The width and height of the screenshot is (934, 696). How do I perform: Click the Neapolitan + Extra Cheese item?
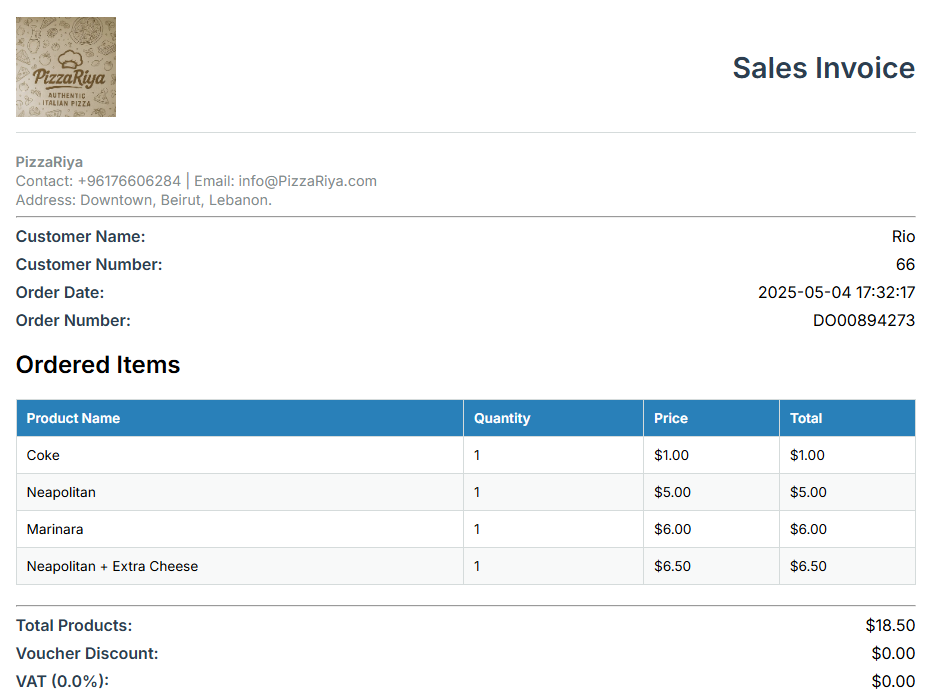point(113,566)
